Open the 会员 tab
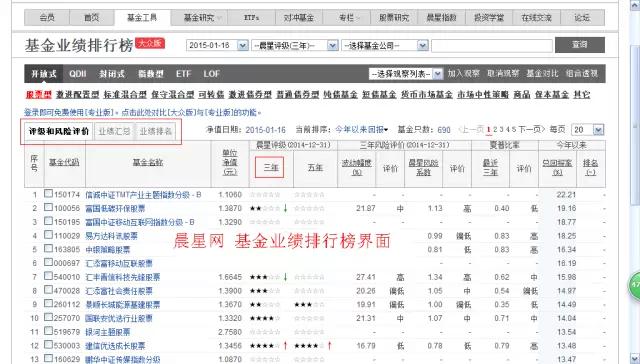This screenshot has height=364, width=640. pyautogui.click(x=47, y=18)
